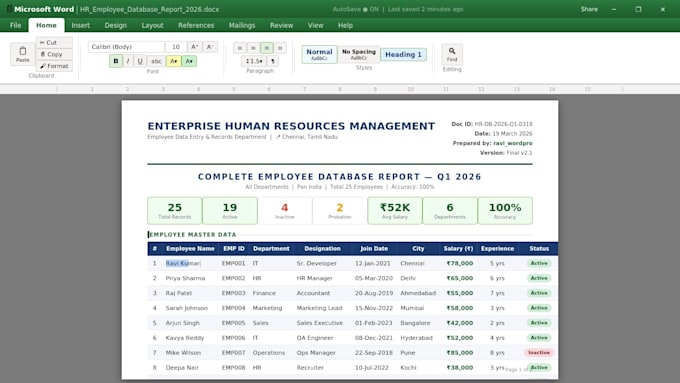Click the Status column header
The width and height of the screenshot is (680, 383).
coord(539,249)
